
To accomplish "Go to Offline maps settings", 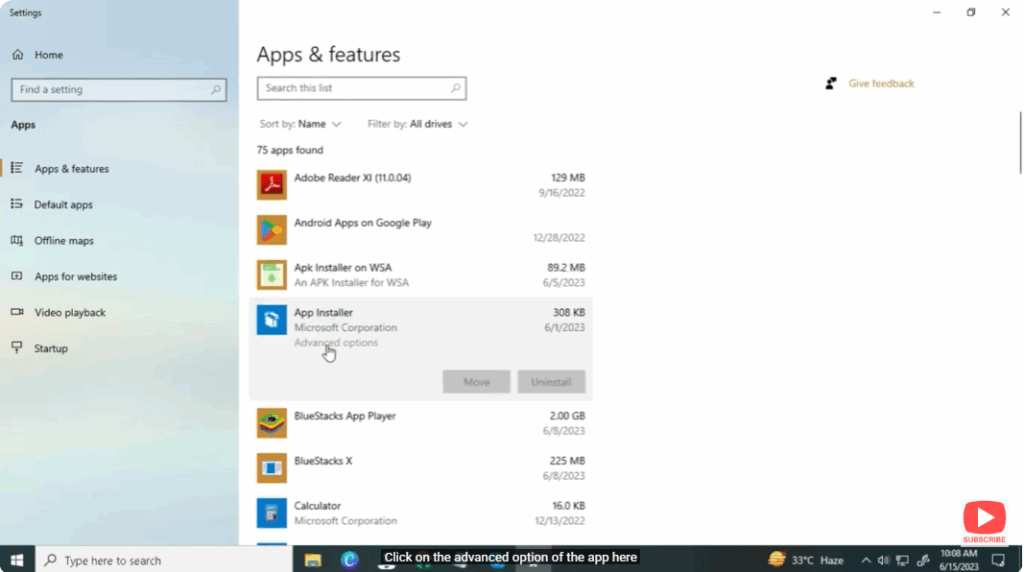I will [x=64, y=241].
